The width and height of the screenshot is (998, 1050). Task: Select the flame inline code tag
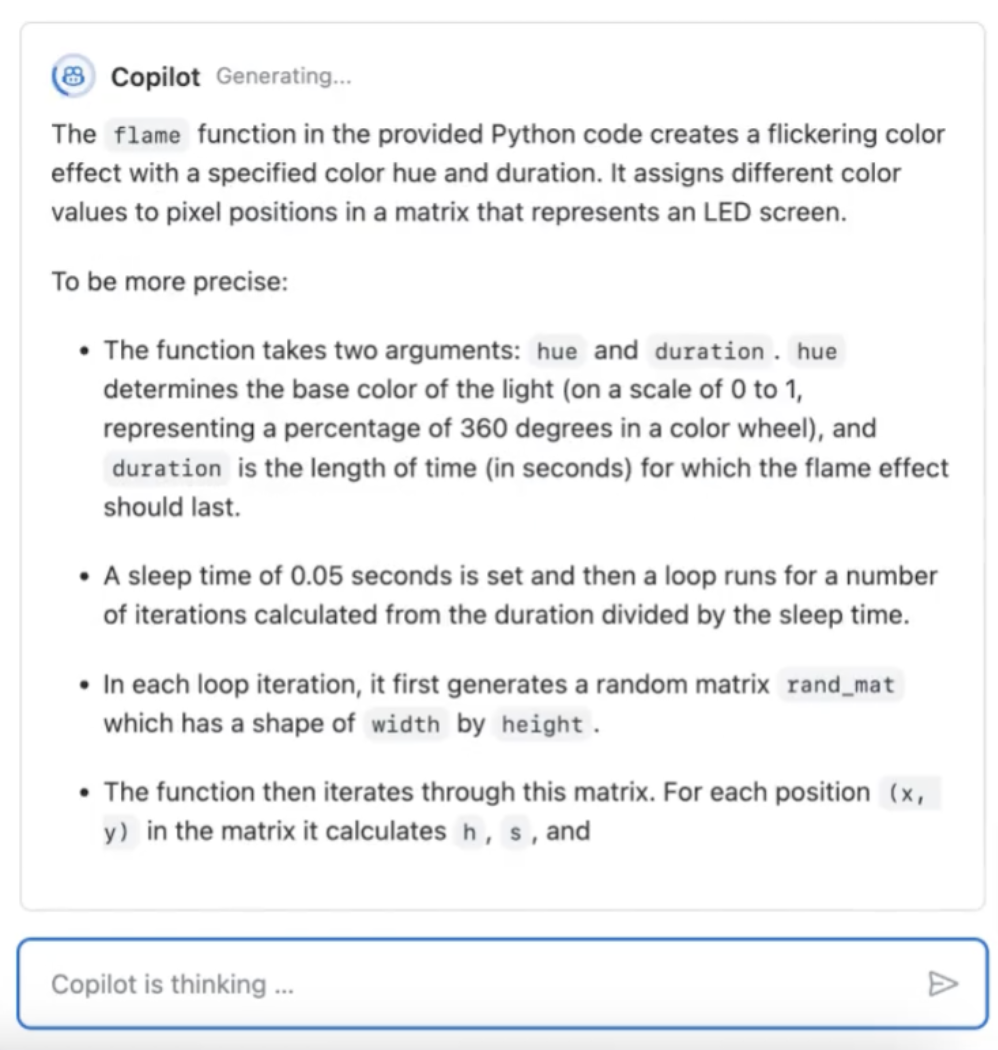pos(147,135)
